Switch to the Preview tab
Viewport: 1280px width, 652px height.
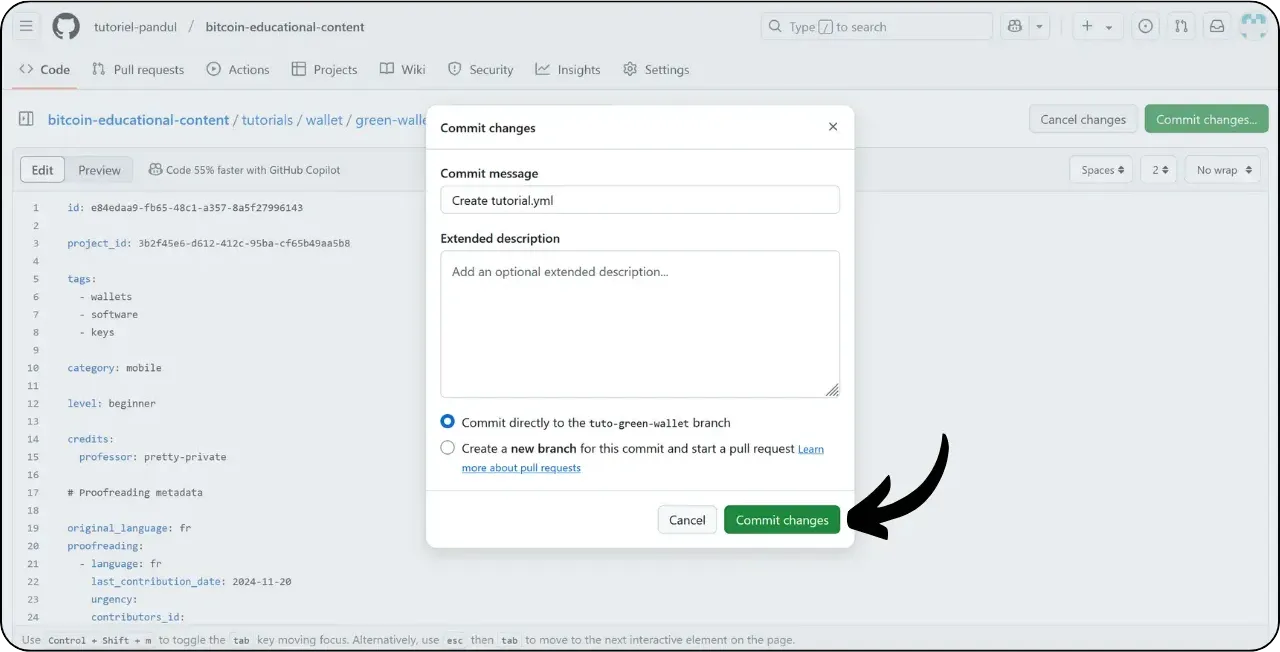point(99,169)
